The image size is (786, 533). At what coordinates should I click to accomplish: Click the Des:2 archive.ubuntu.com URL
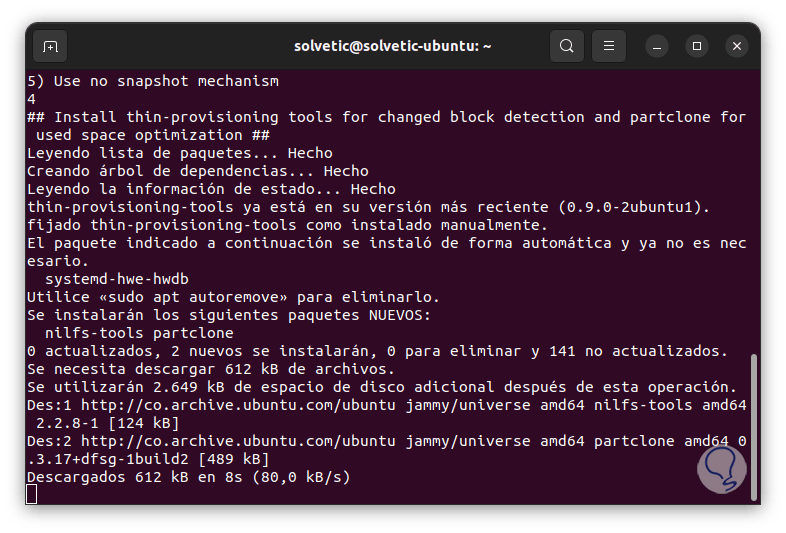tap(238, 441)
